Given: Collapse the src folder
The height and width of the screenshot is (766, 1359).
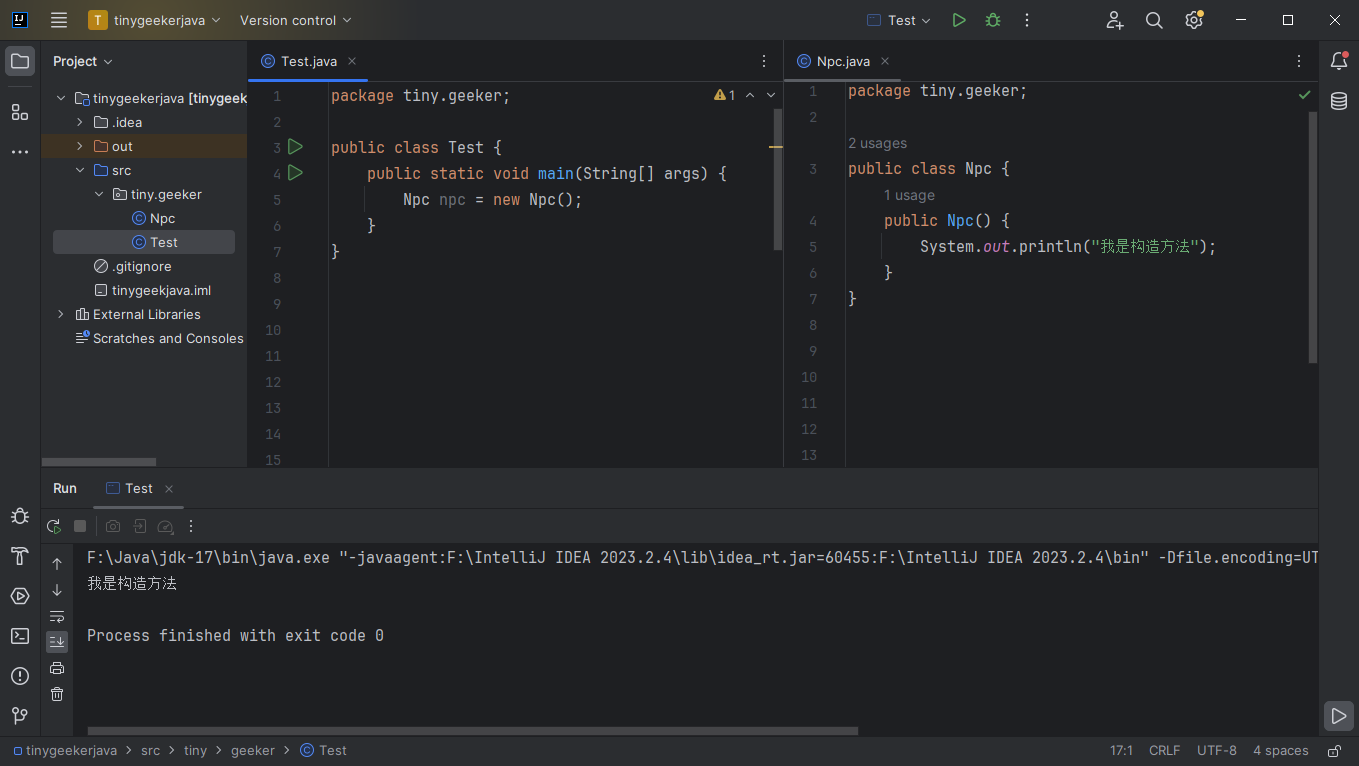Looking at the screenshot, I should (x=80, y=170).
